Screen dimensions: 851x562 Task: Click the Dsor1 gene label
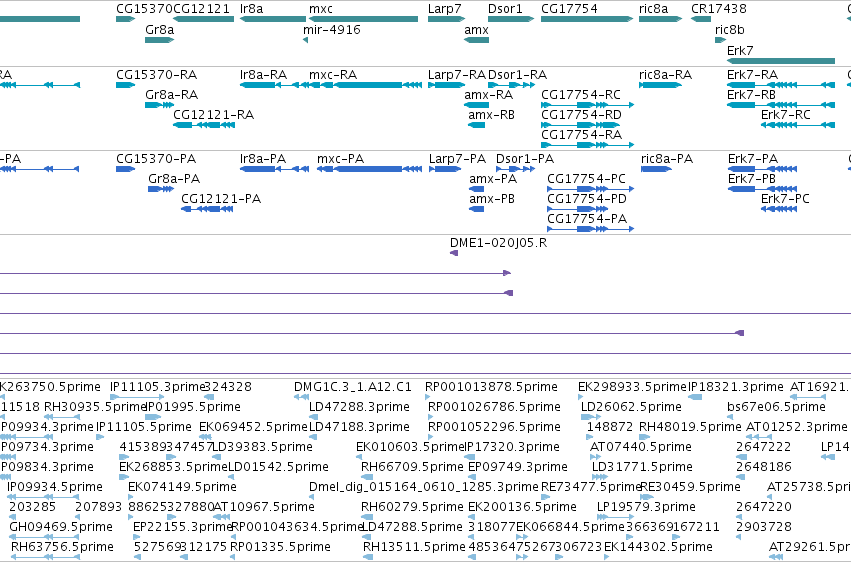pyautogui.click(x=505, y=9)
